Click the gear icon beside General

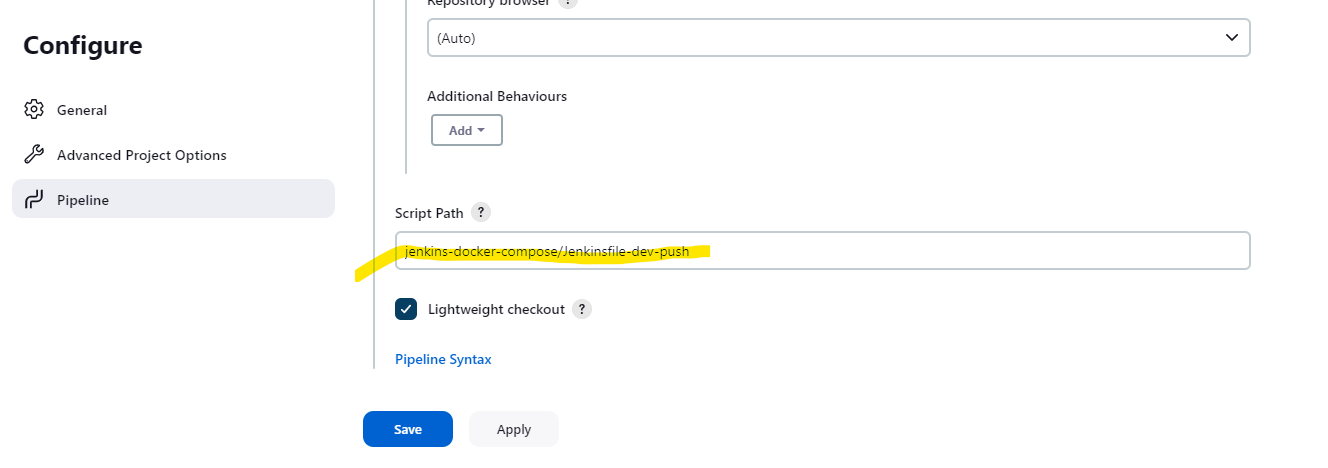[x=34, y=109]
